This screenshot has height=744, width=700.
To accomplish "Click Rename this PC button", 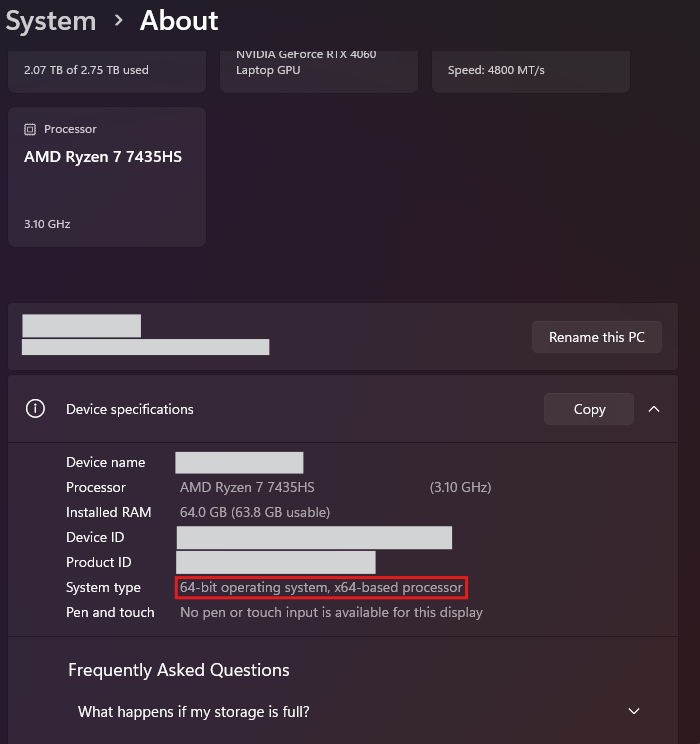I will [x=596, y=337].
